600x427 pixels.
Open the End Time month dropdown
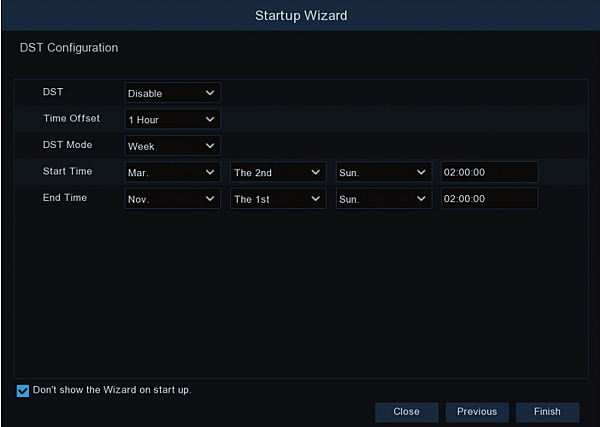(172, 199)
